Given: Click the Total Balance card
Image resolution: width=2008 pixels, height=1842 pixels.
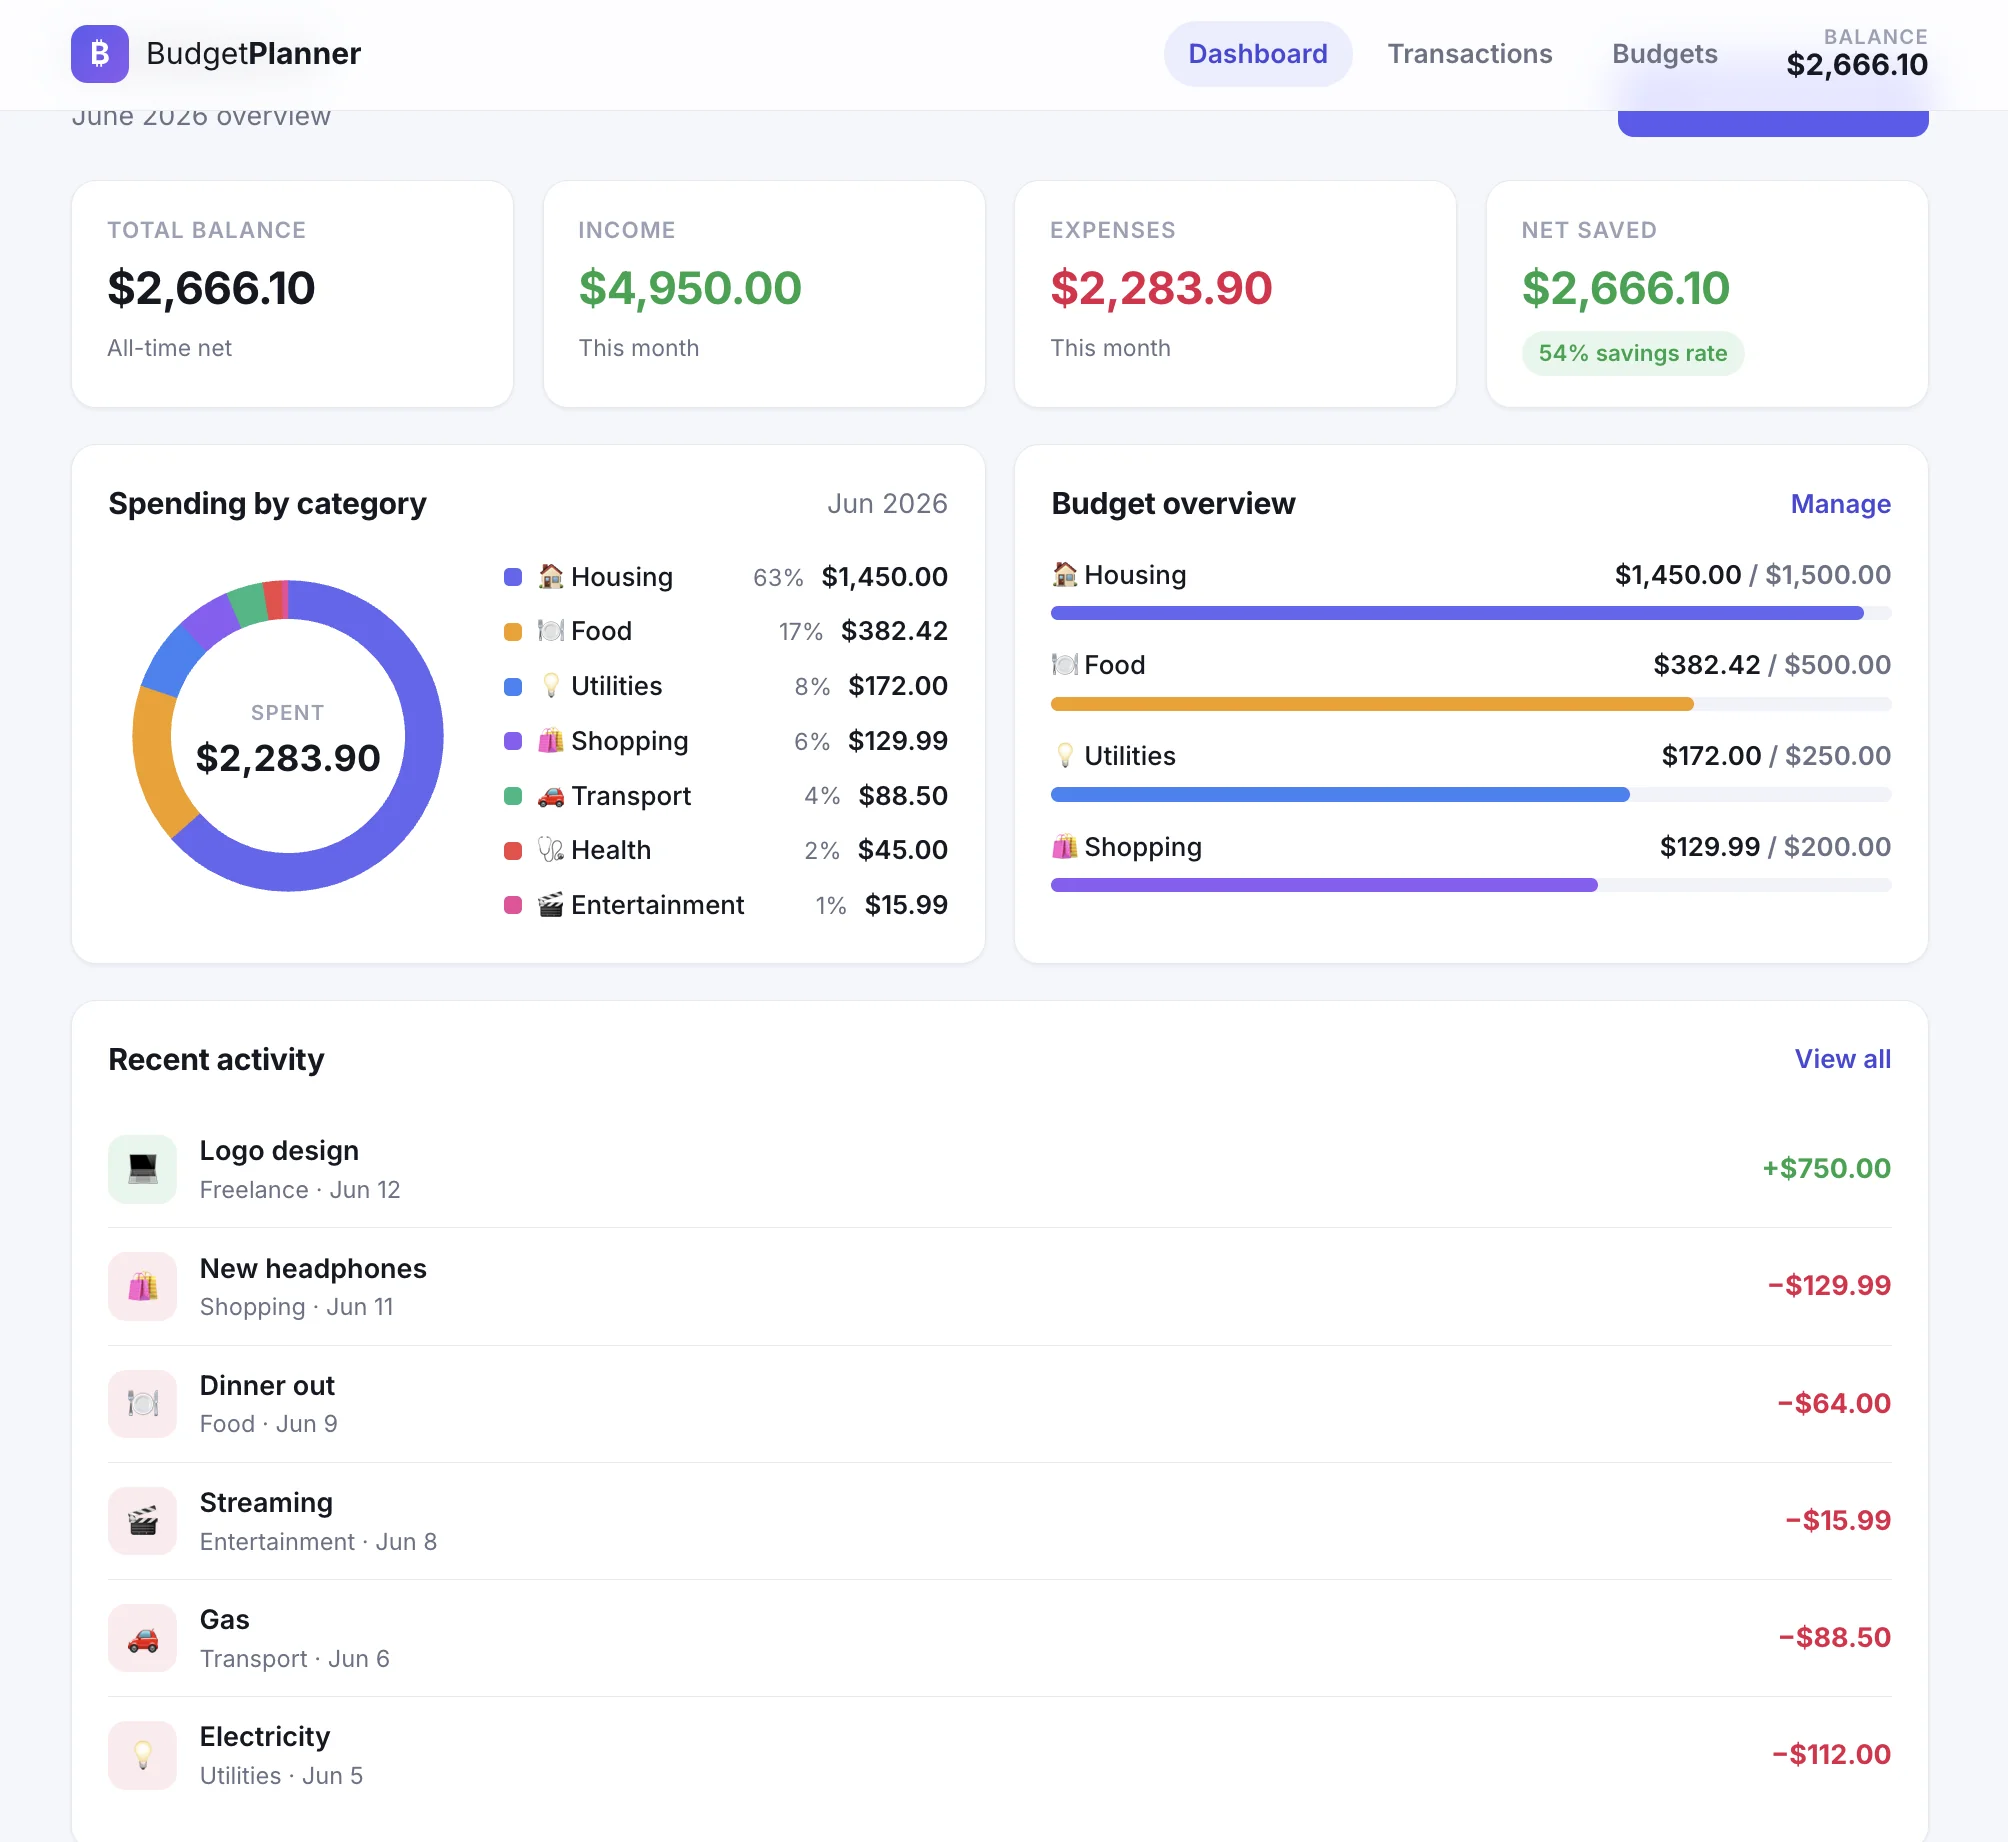Looking at the screenshot, I should pos(292,294).
